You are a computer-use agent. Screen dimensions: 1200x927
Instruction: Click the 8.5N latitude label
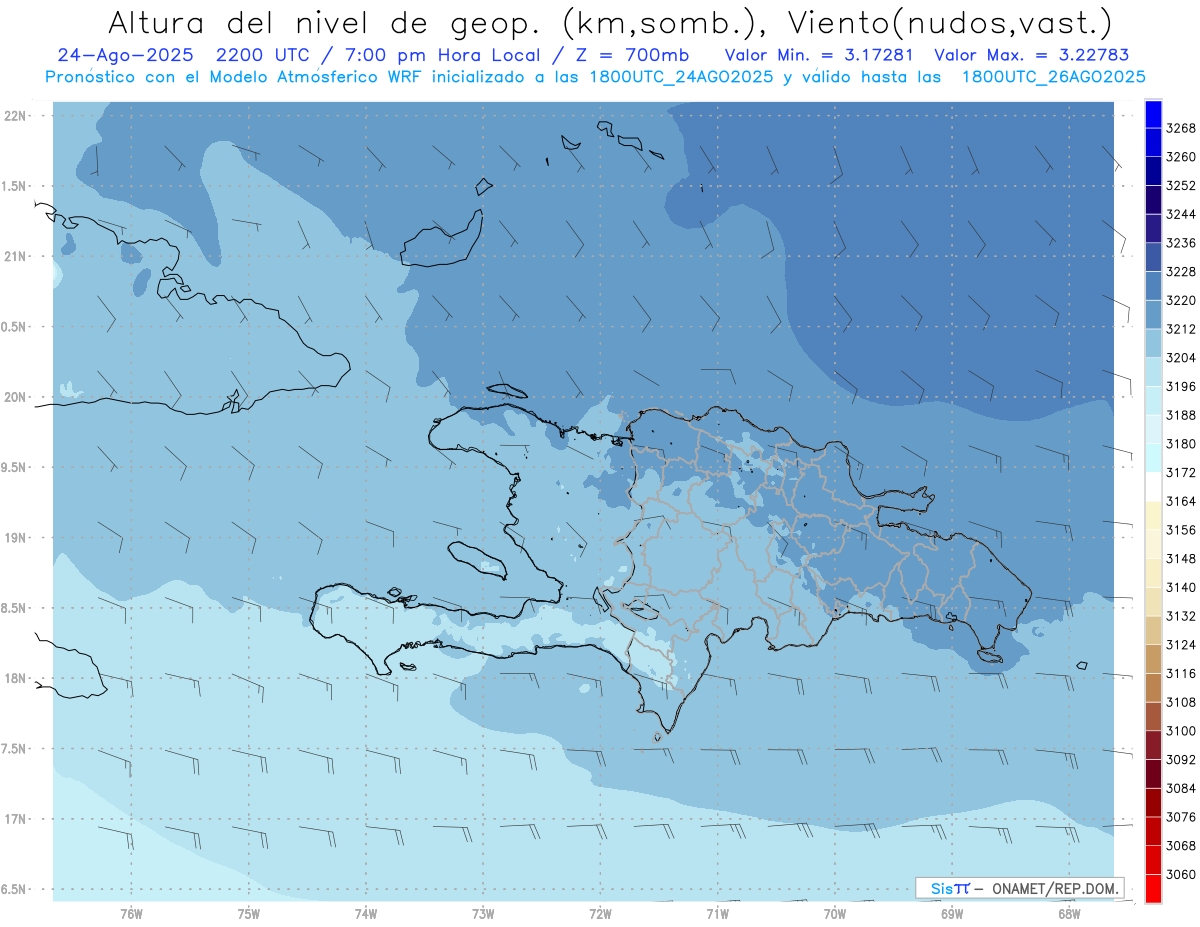14,608
